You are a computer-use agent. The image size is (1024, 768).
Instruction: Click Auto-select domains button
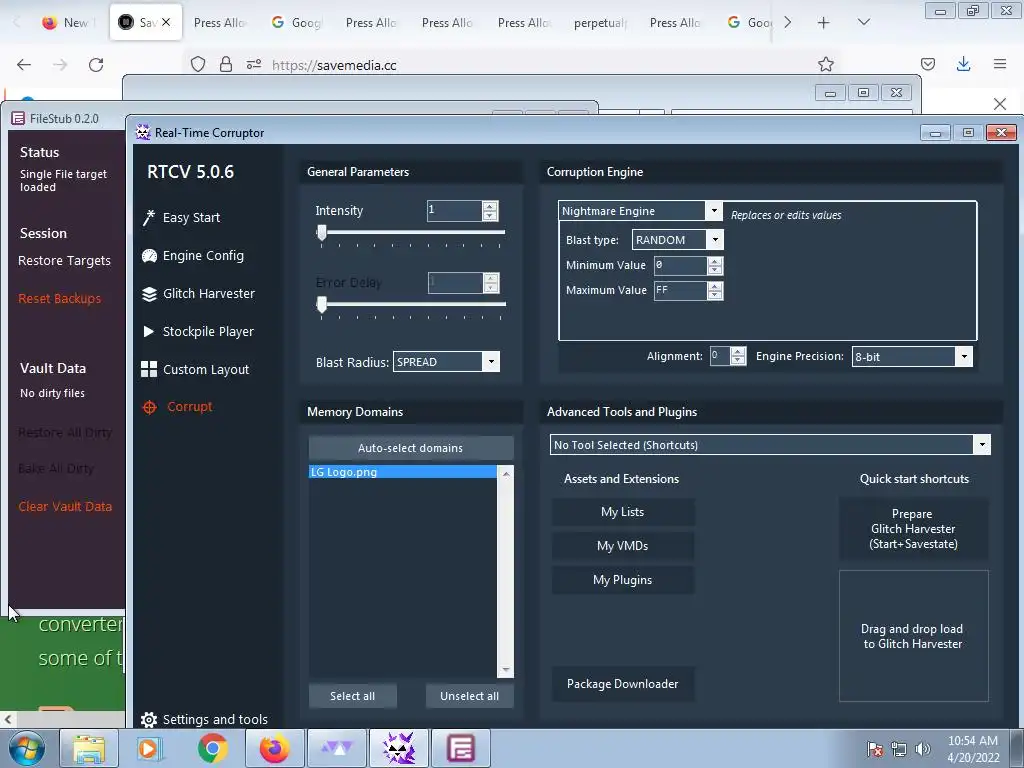pos(411,448)
